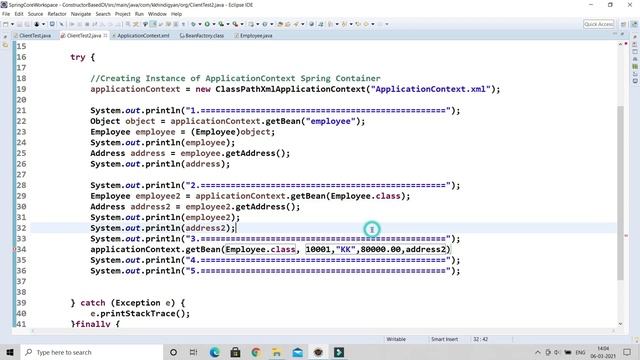
Task: Click the getAddress() call on line 25
Action: coord(255,153)
